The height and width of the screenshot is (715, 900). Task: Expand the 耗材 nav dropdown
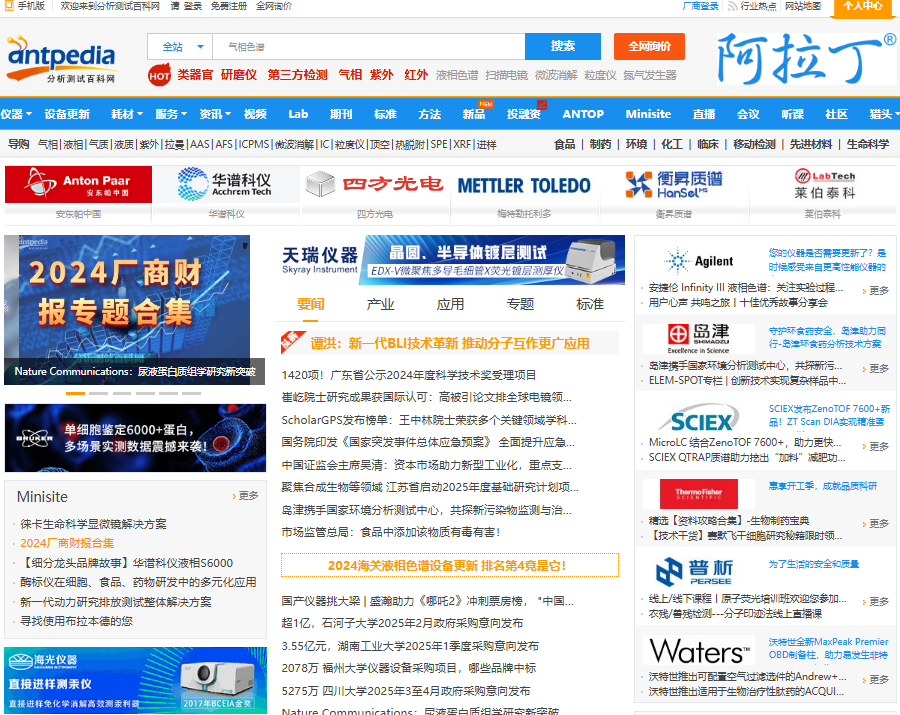click(x=127, y=114)
